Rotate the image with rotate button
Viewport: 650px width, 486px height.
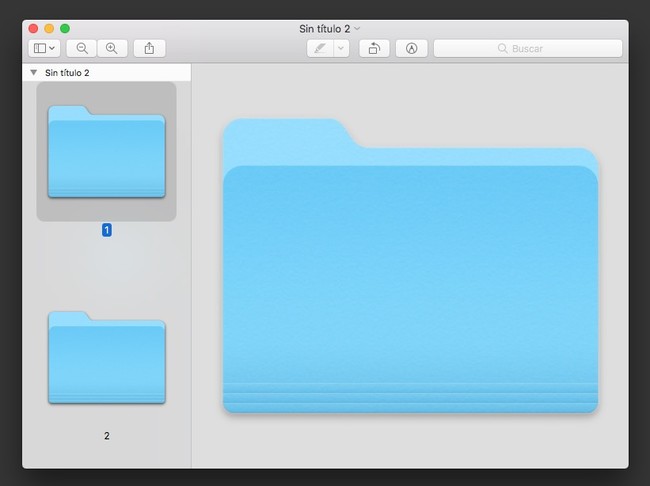coord(374,49)
